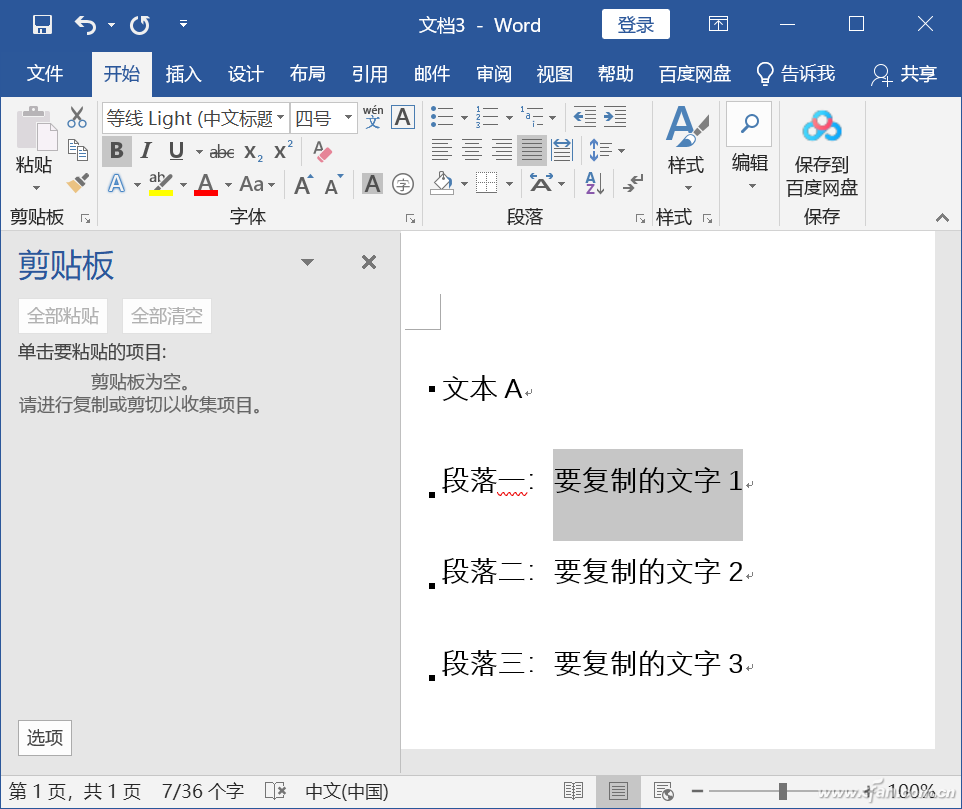Toggle justify alignment
This screenshot has width=962, height=809.
530,148
